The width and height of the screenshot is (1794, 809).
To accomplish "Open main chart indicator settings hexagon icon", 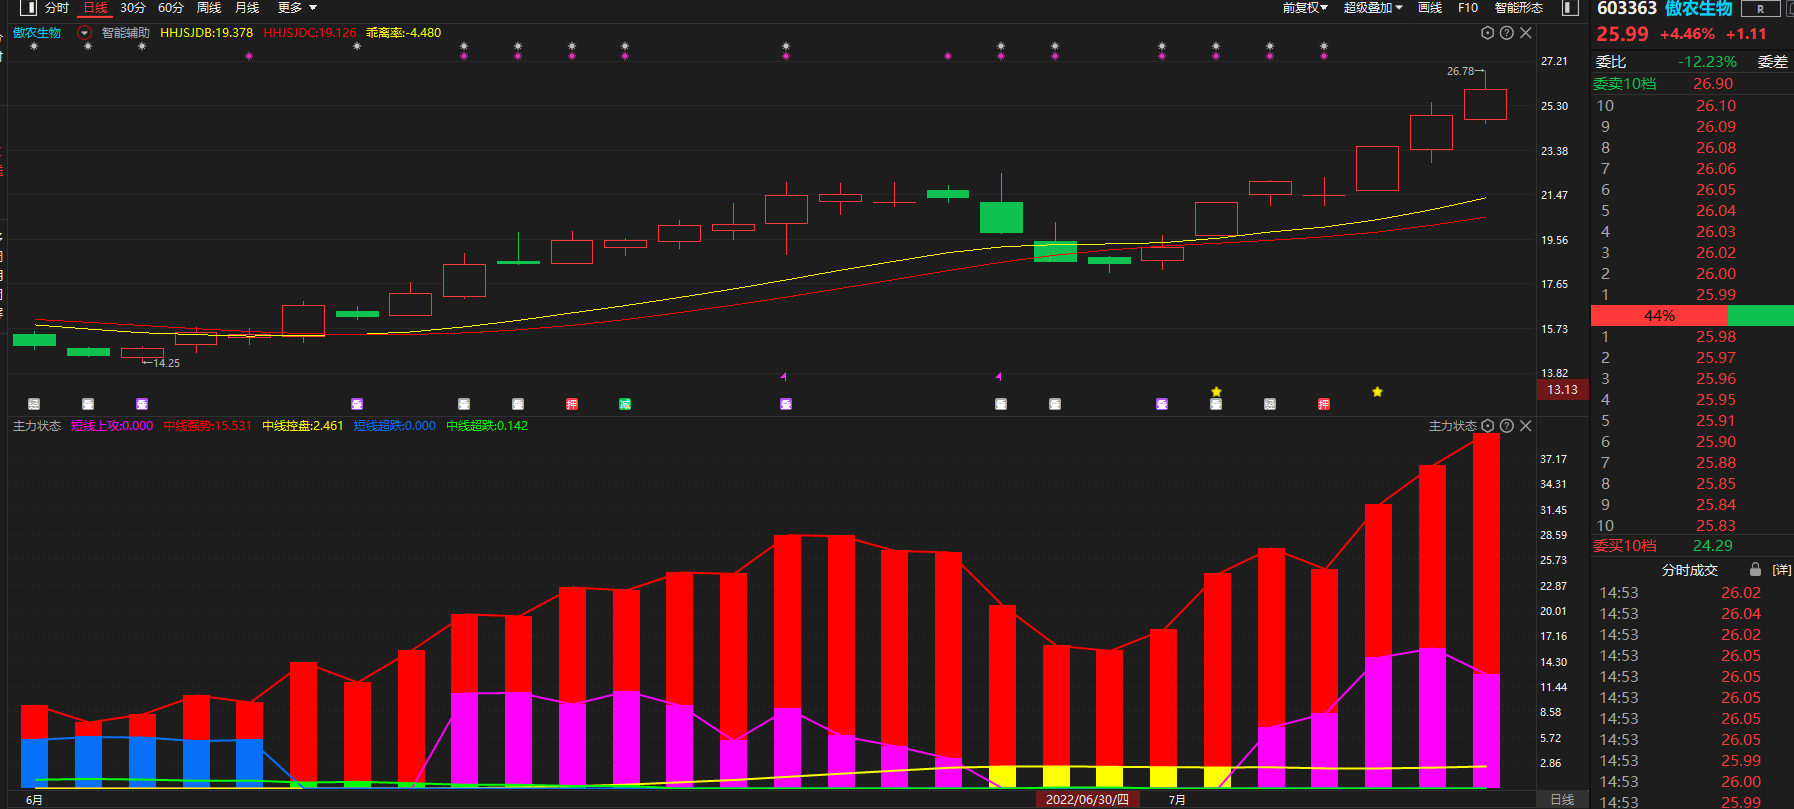I will tap(1487, 33).
